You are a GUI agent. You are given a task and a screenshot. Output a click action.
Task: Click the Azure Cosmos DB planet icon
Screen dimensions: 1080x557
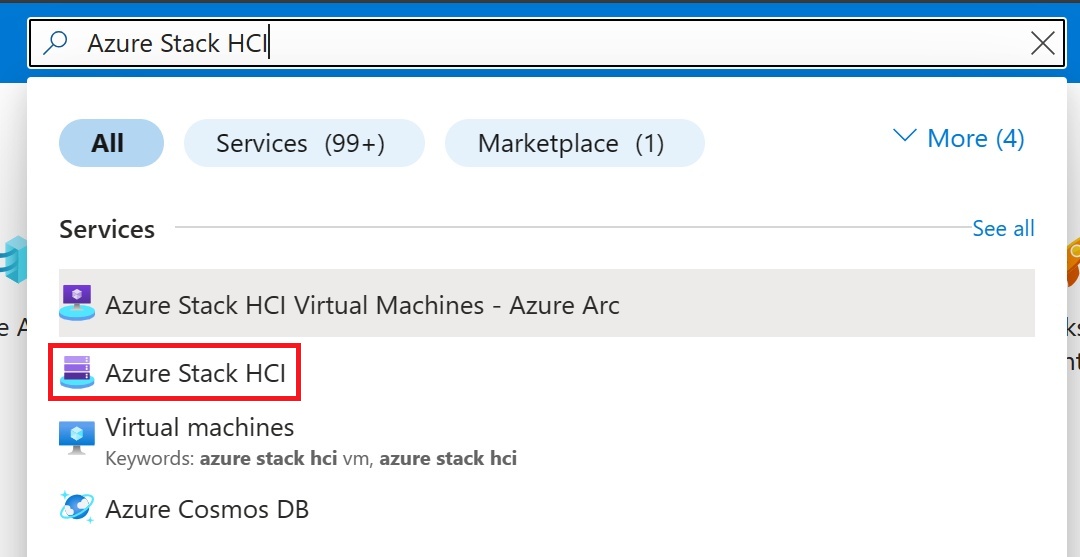coord(77,508)
